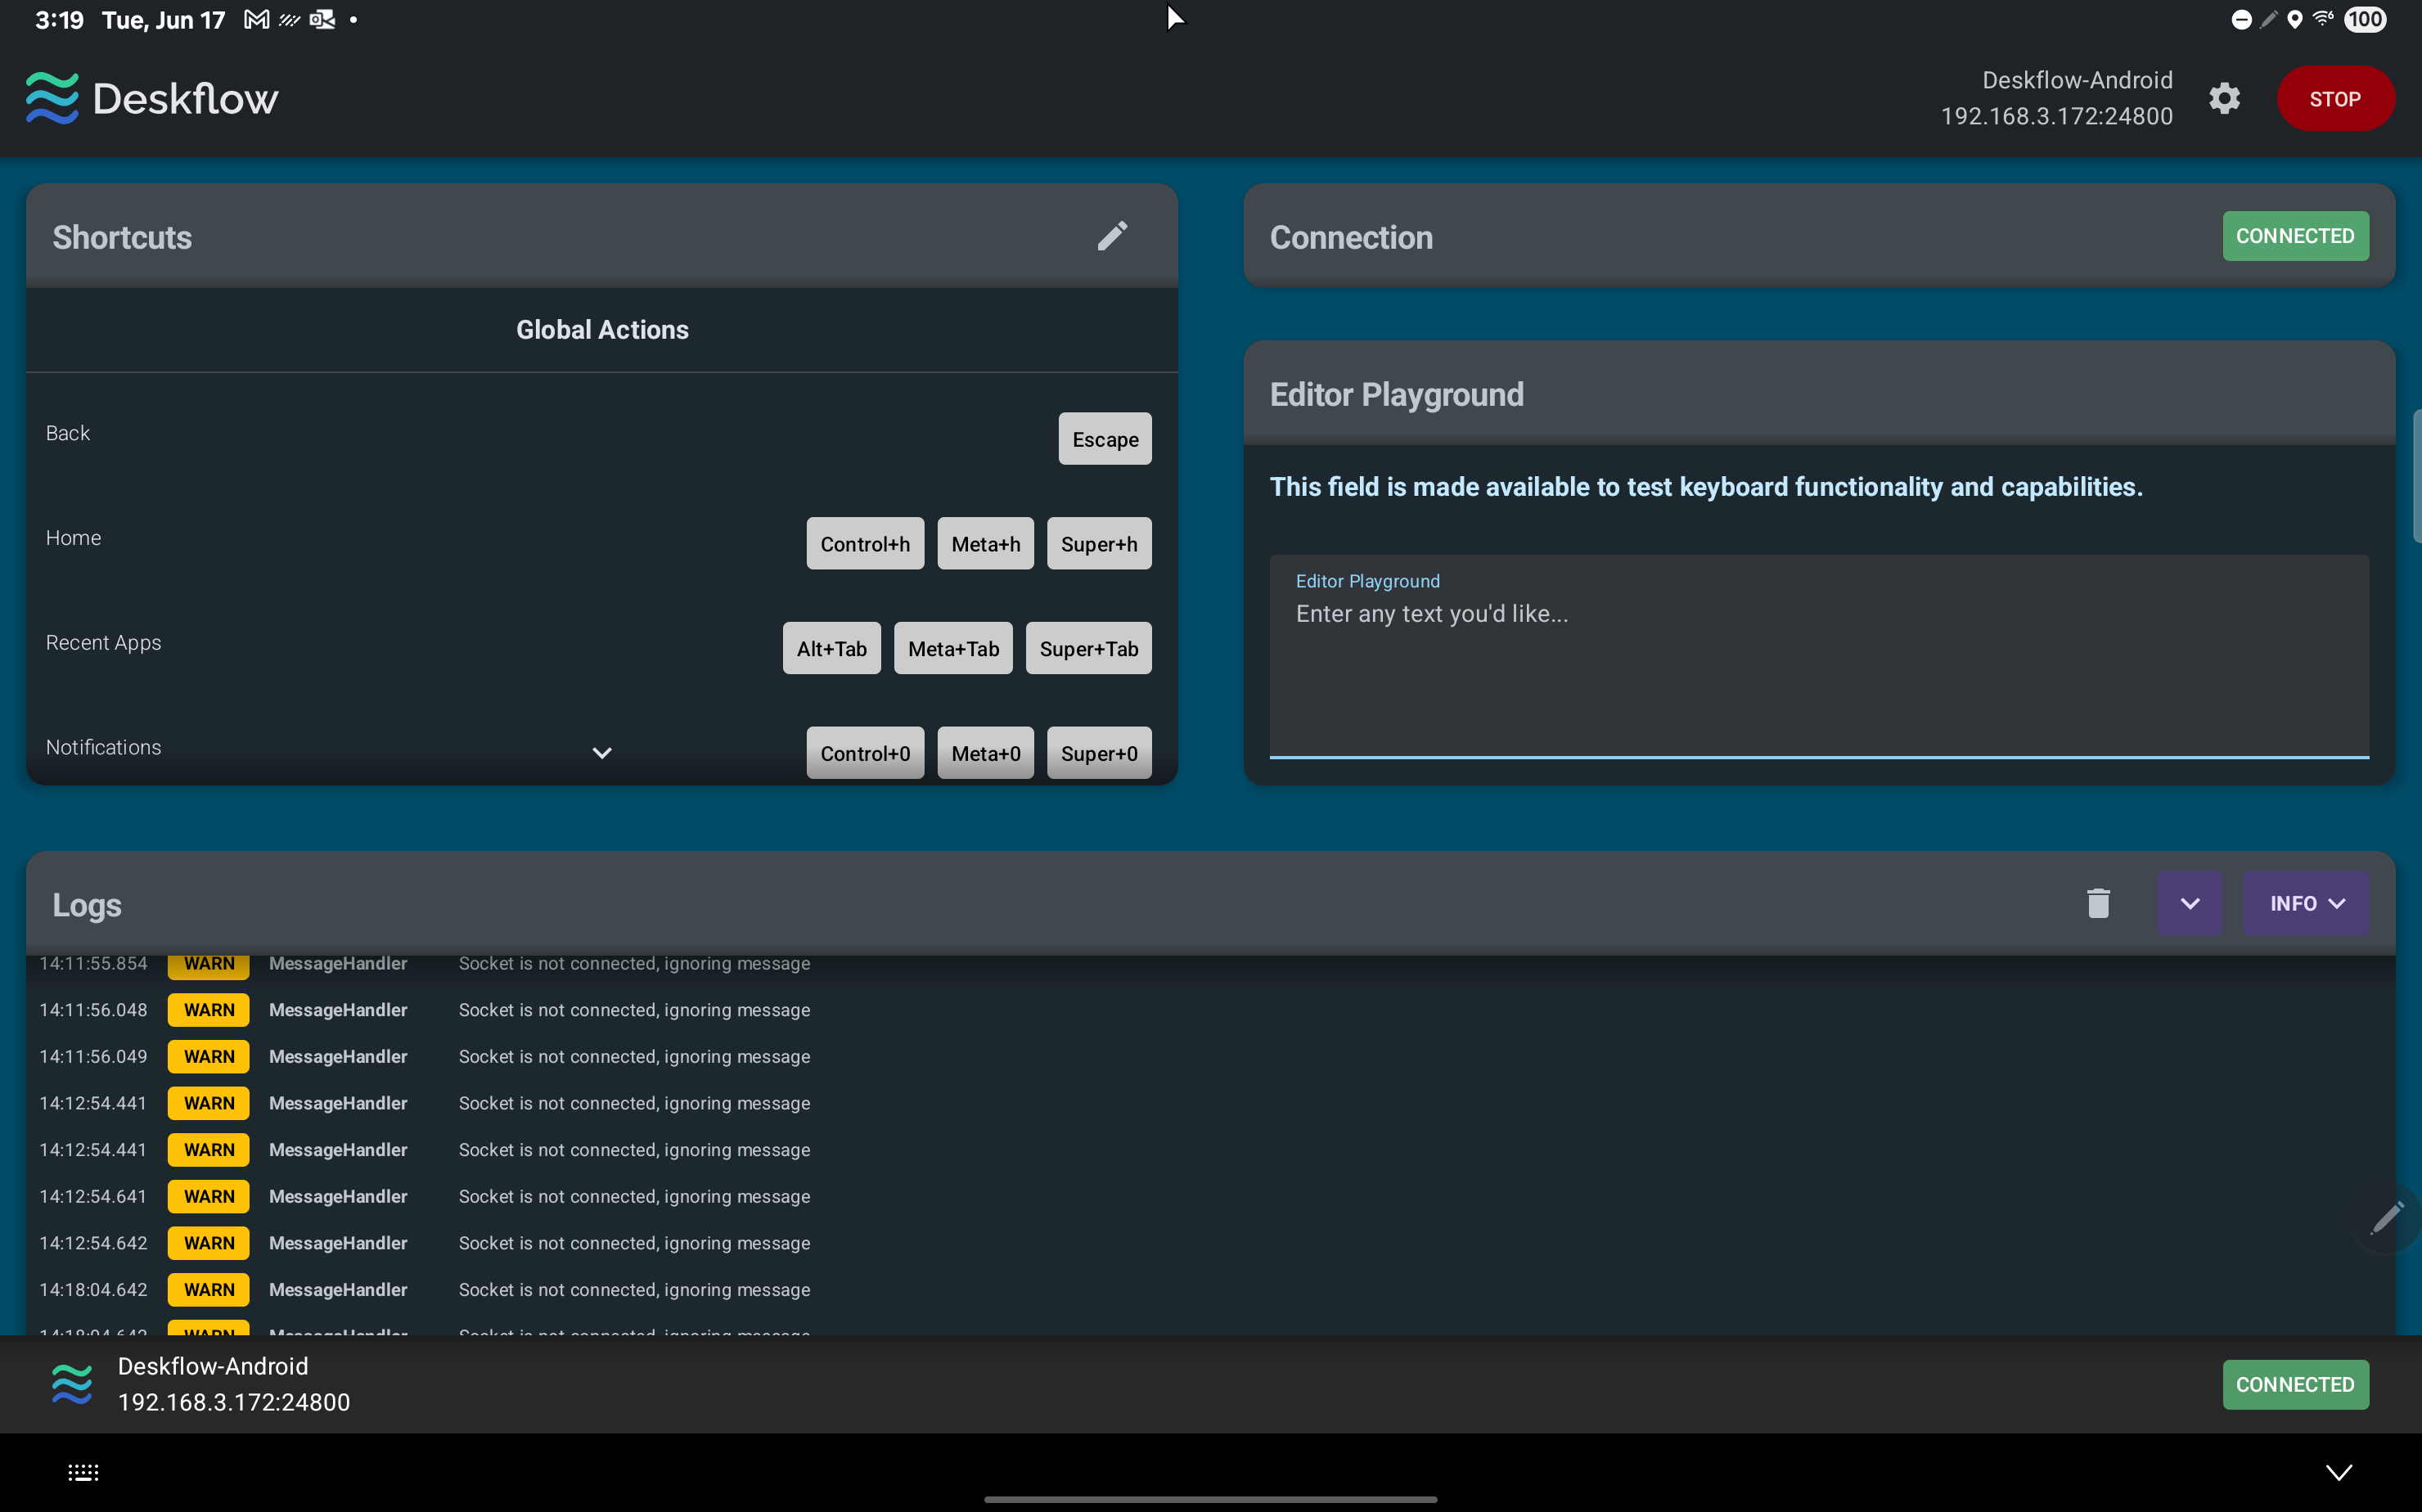Viewport: 2422px width, 1512px height.
Task: Clear logs with the trash icon
Action: point(2098,903)
